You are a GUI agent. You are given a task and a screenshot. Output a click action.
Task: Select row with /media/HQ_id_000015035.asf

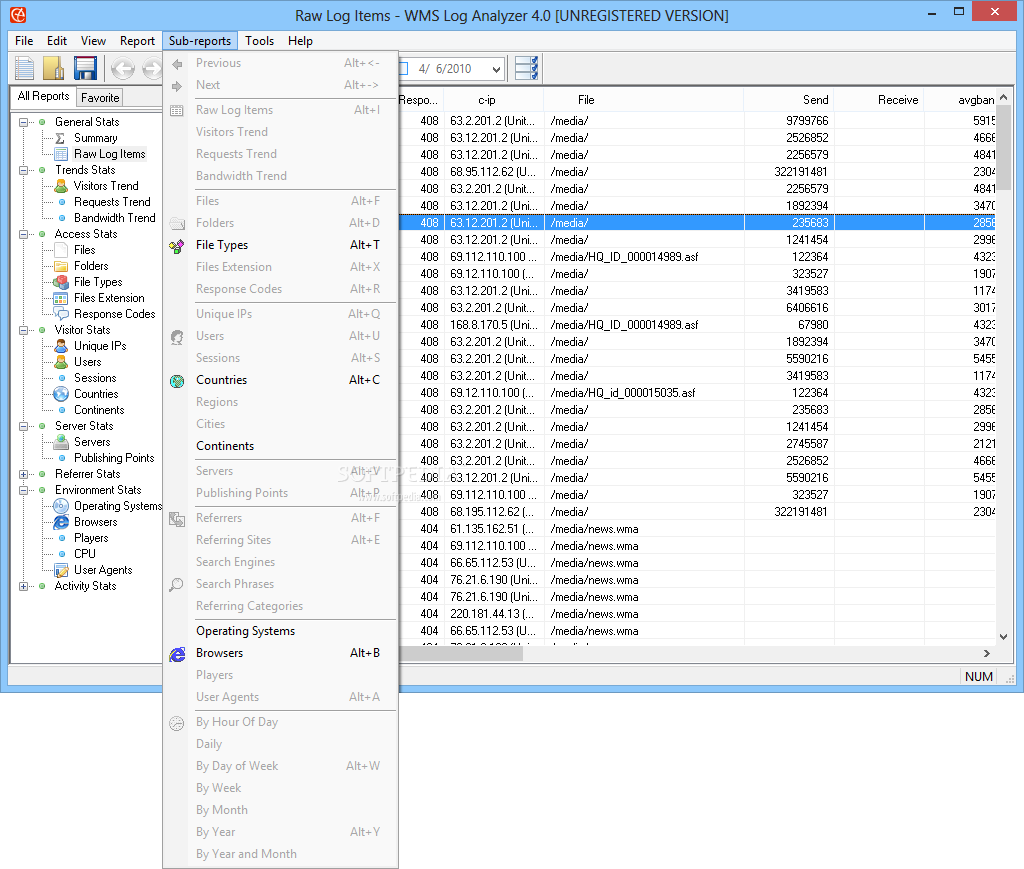pyautogui.click(x=697, y=393)
